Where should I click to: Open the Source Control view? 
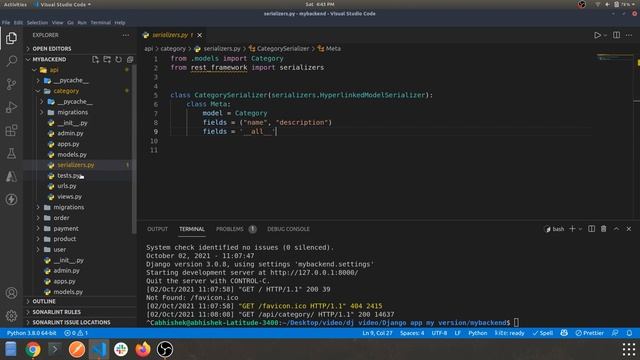click(x=11, y=84)
